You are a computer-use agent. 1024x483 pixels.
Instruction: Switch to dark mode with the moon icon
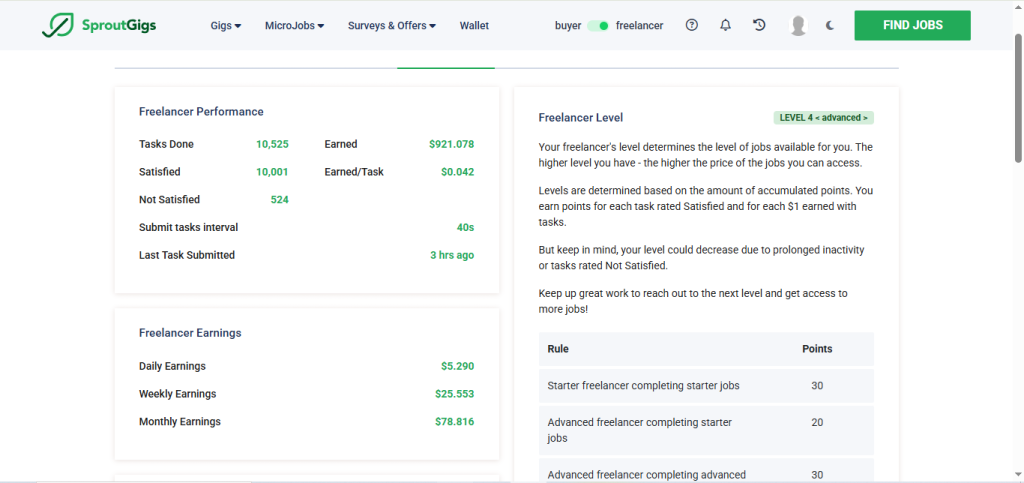(x=830, y=26)
